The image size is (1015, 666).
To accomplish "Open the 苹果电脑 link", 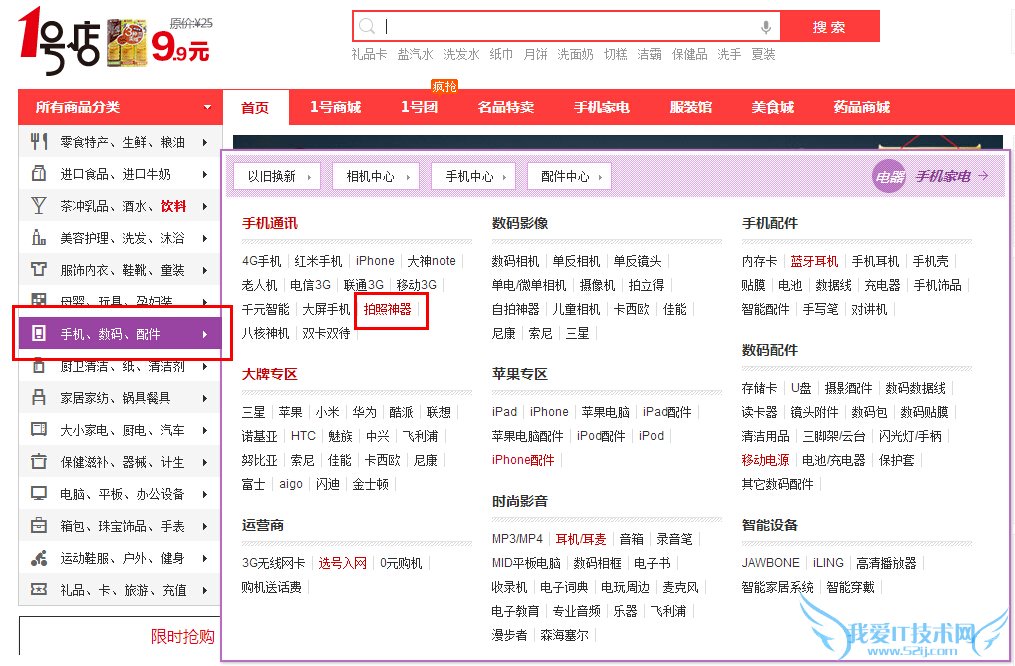I will [x=605, y=412].
